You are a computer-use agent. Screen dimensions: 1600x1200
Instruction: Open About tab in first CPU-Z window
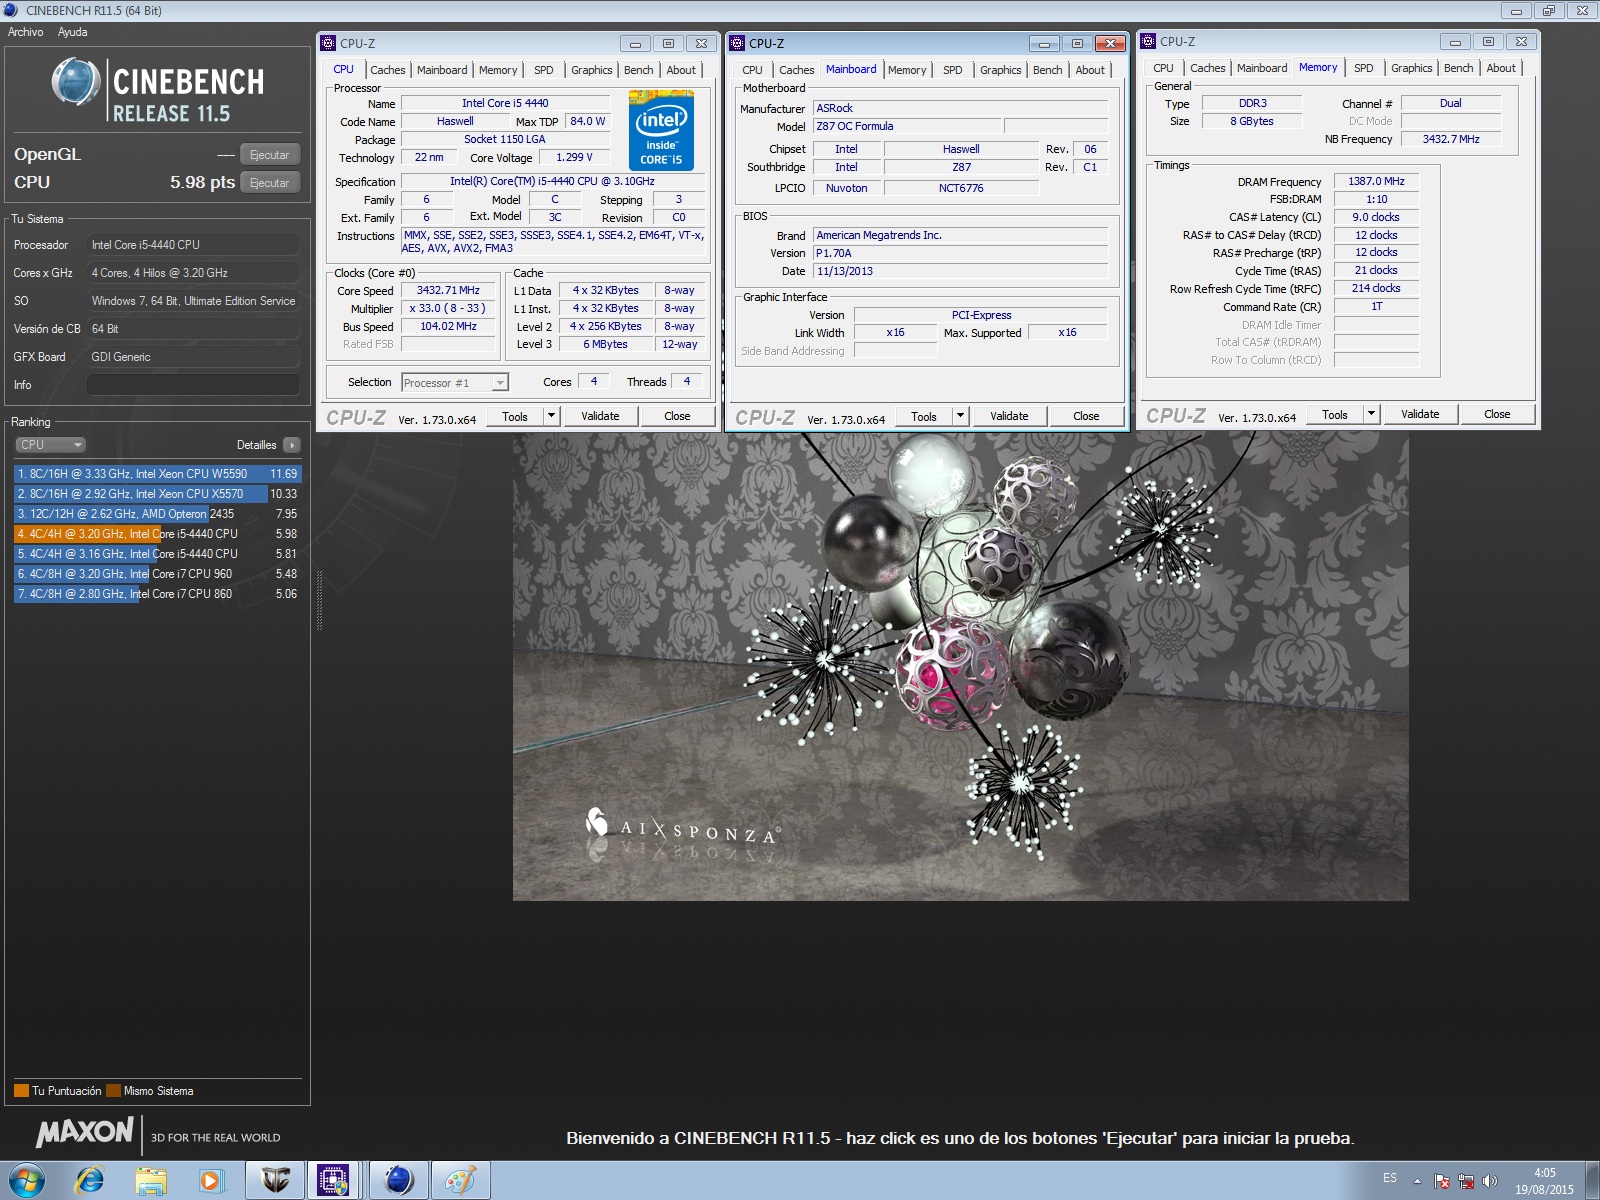point(681,70)
